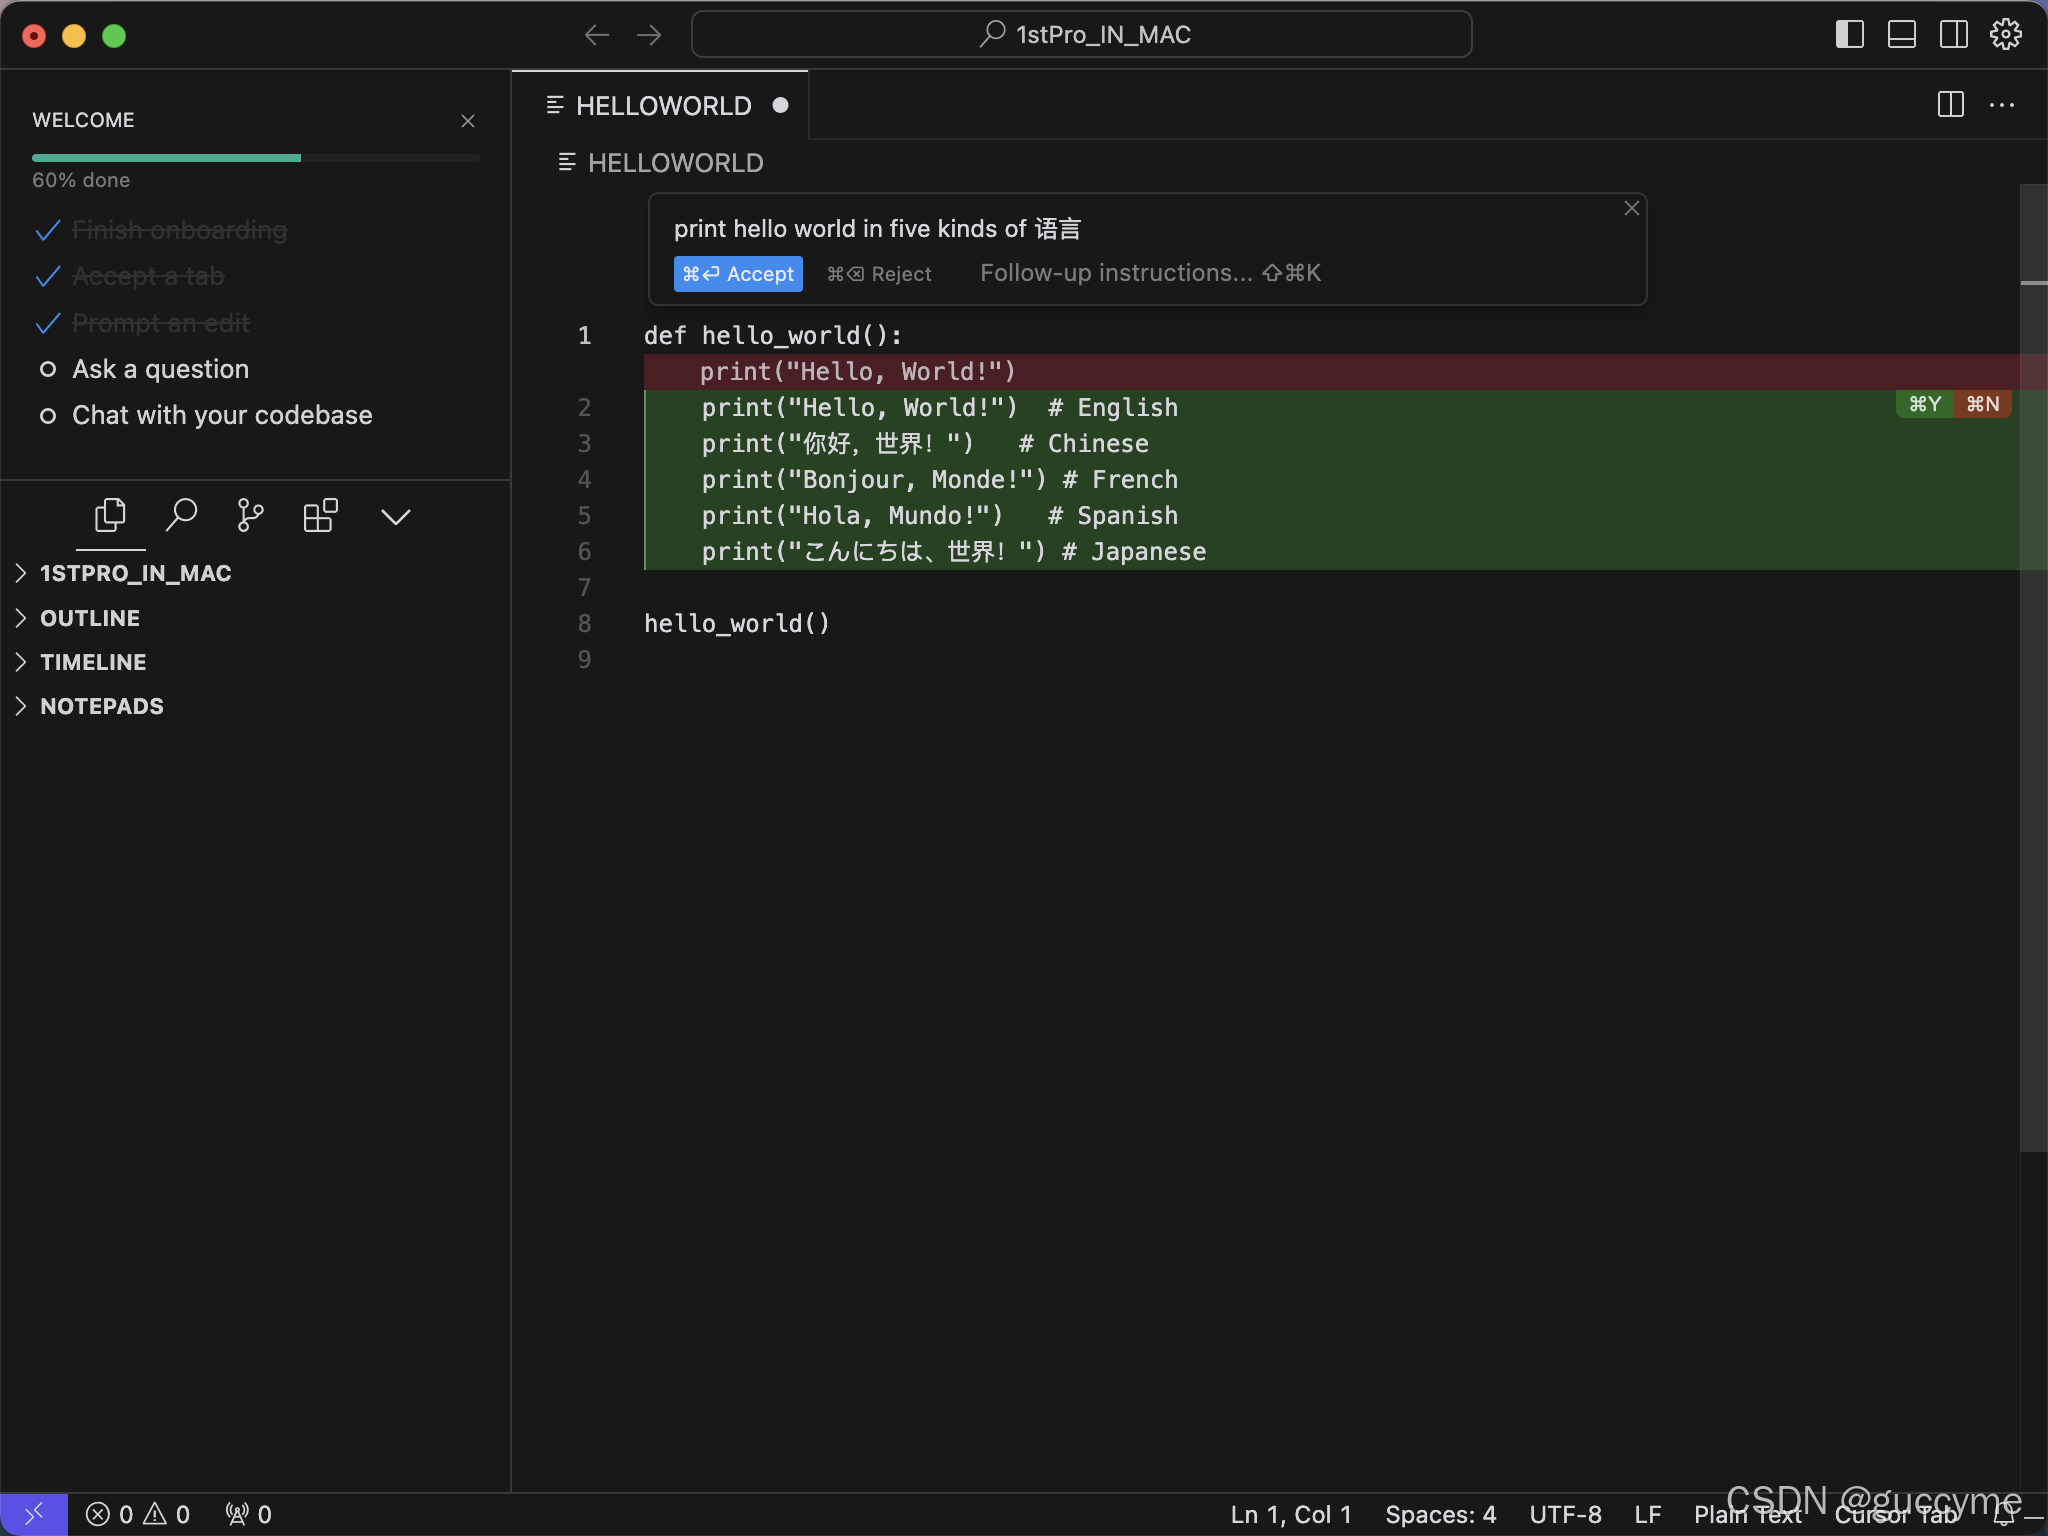
Task: Expand the 1STPRO_IN_MAC folder section
Action: click(135, 573)
